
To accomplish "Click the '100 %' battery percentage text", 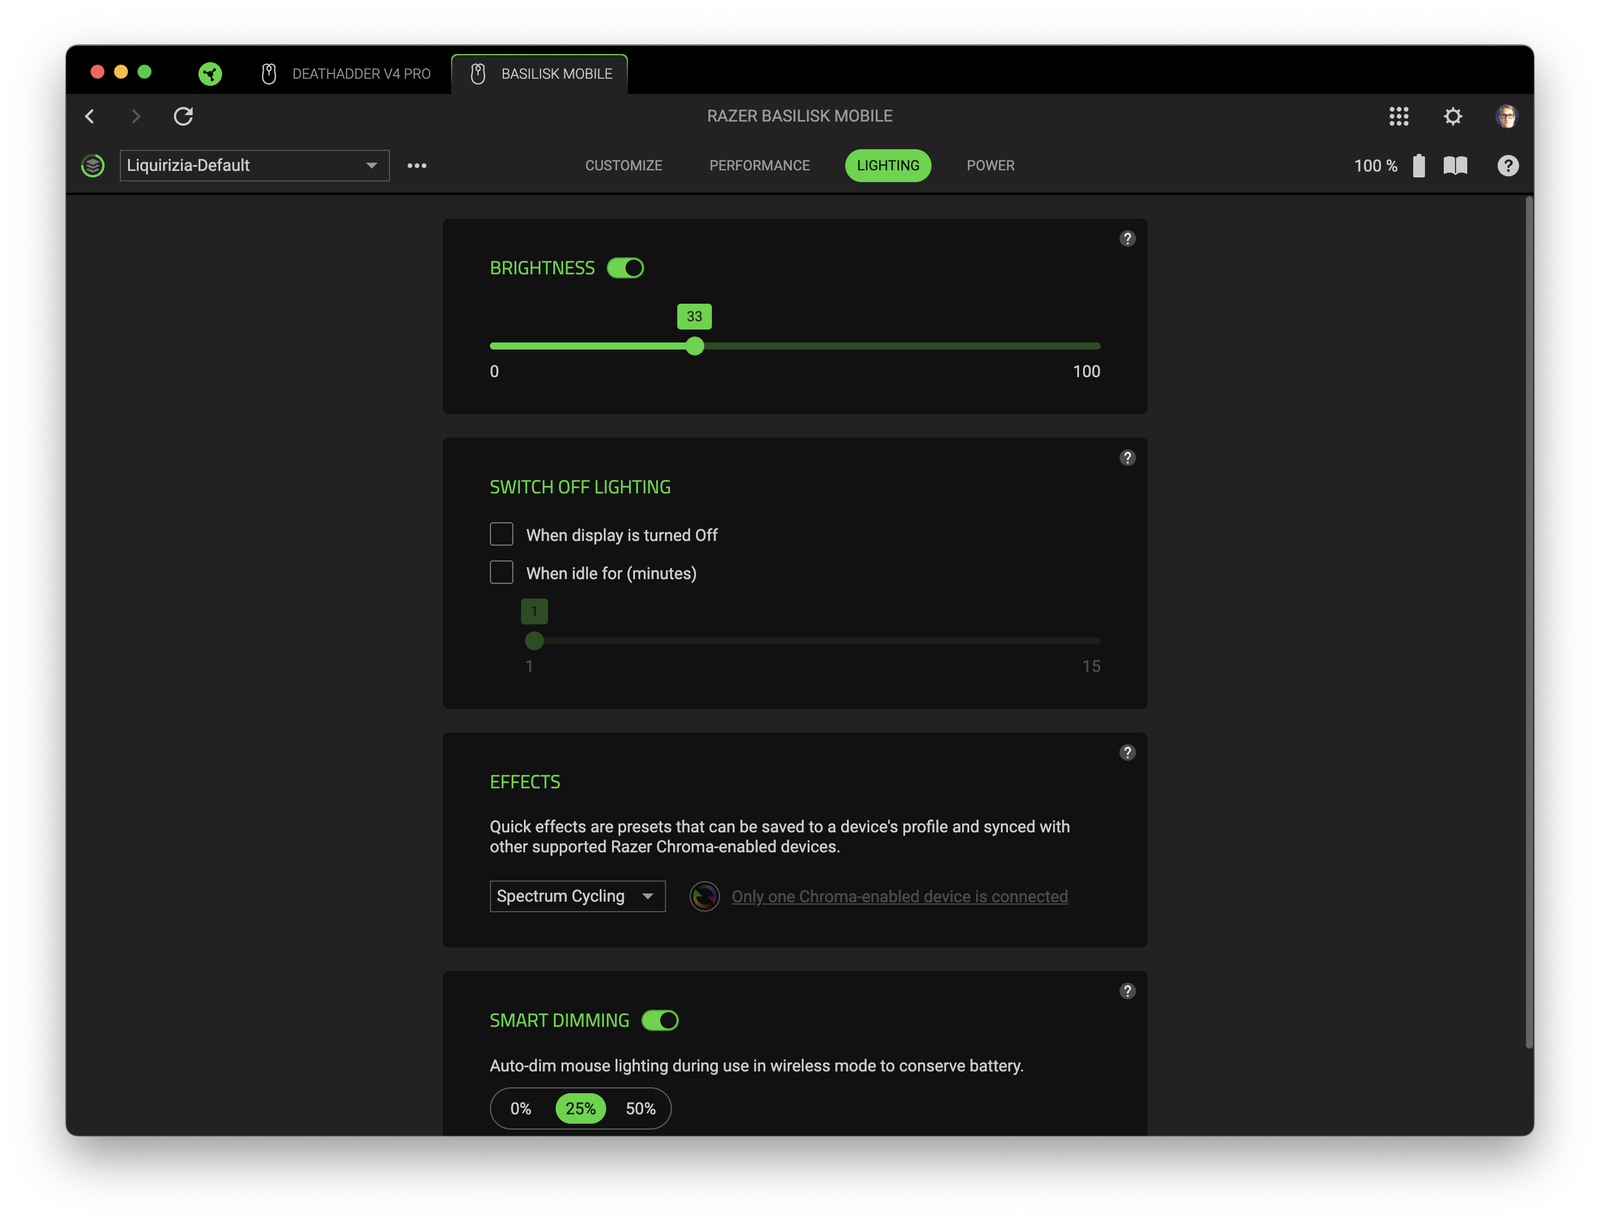I will (1376, 166).
